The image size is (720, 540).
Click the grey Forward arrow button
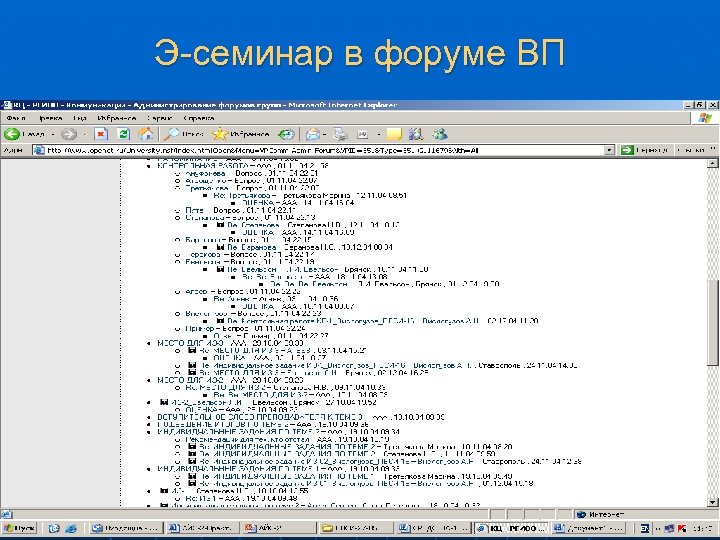pos(69,134)
